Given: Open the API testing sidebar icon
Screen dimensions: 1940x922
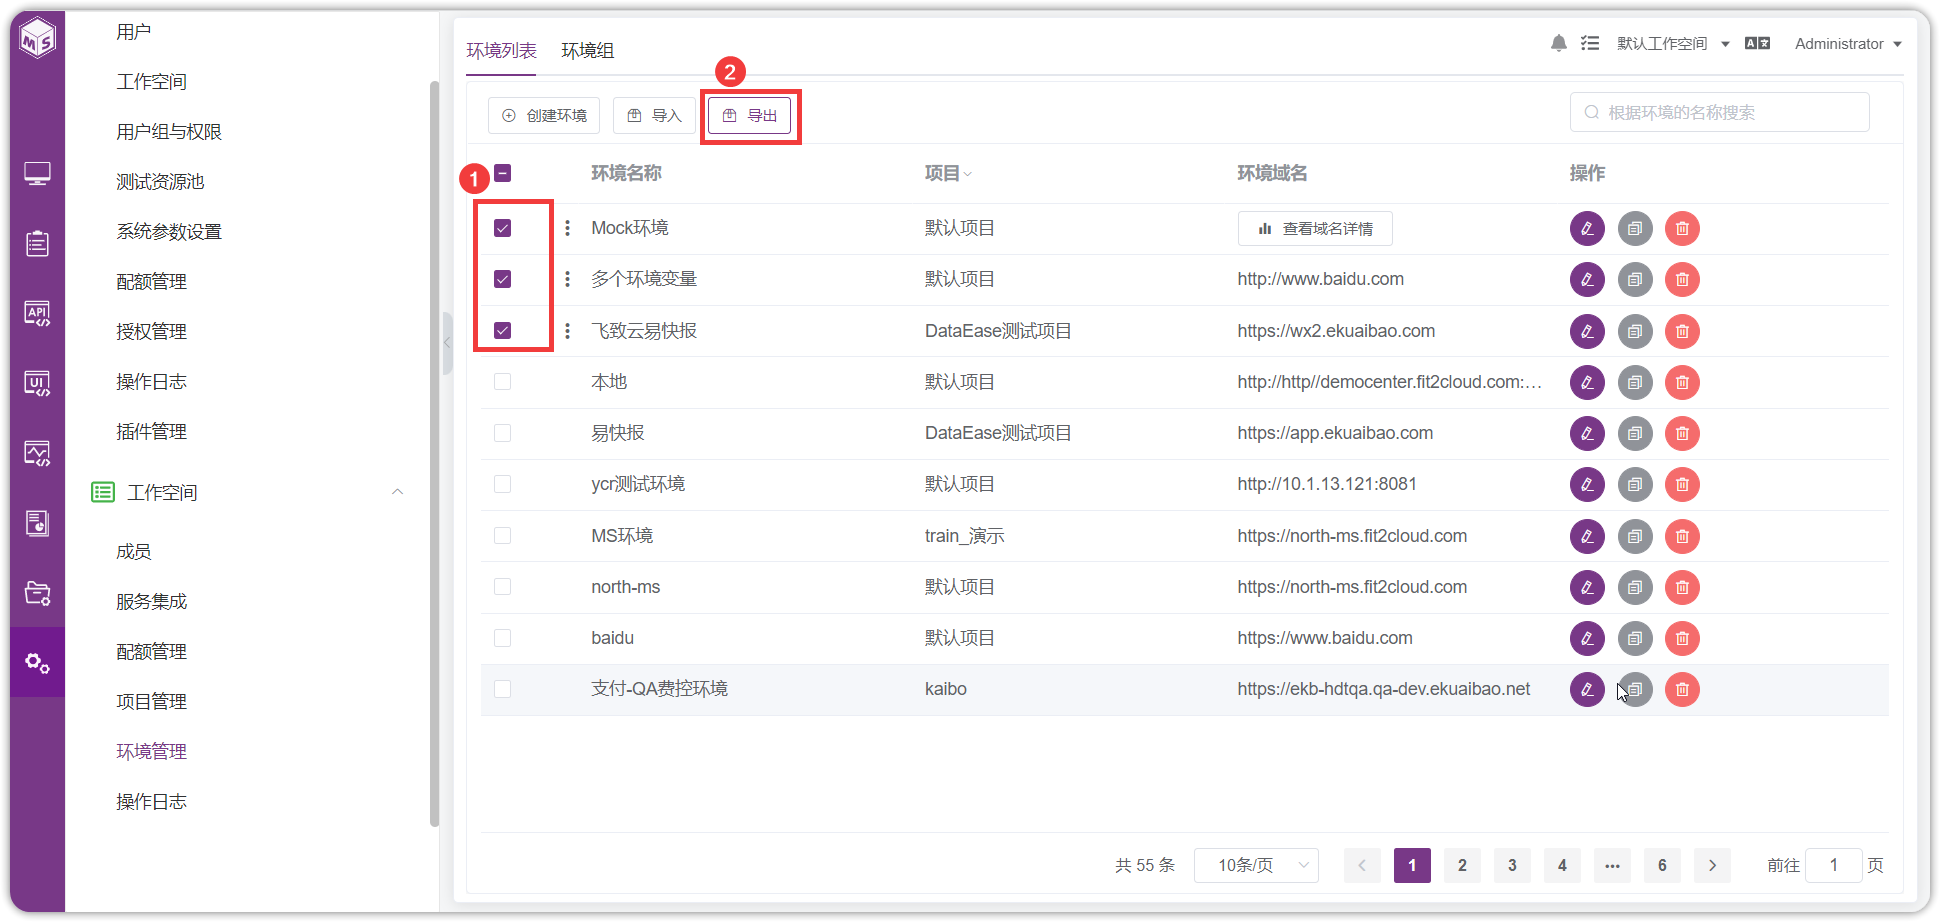Looking at the screenshot, I should coord(37,314).
